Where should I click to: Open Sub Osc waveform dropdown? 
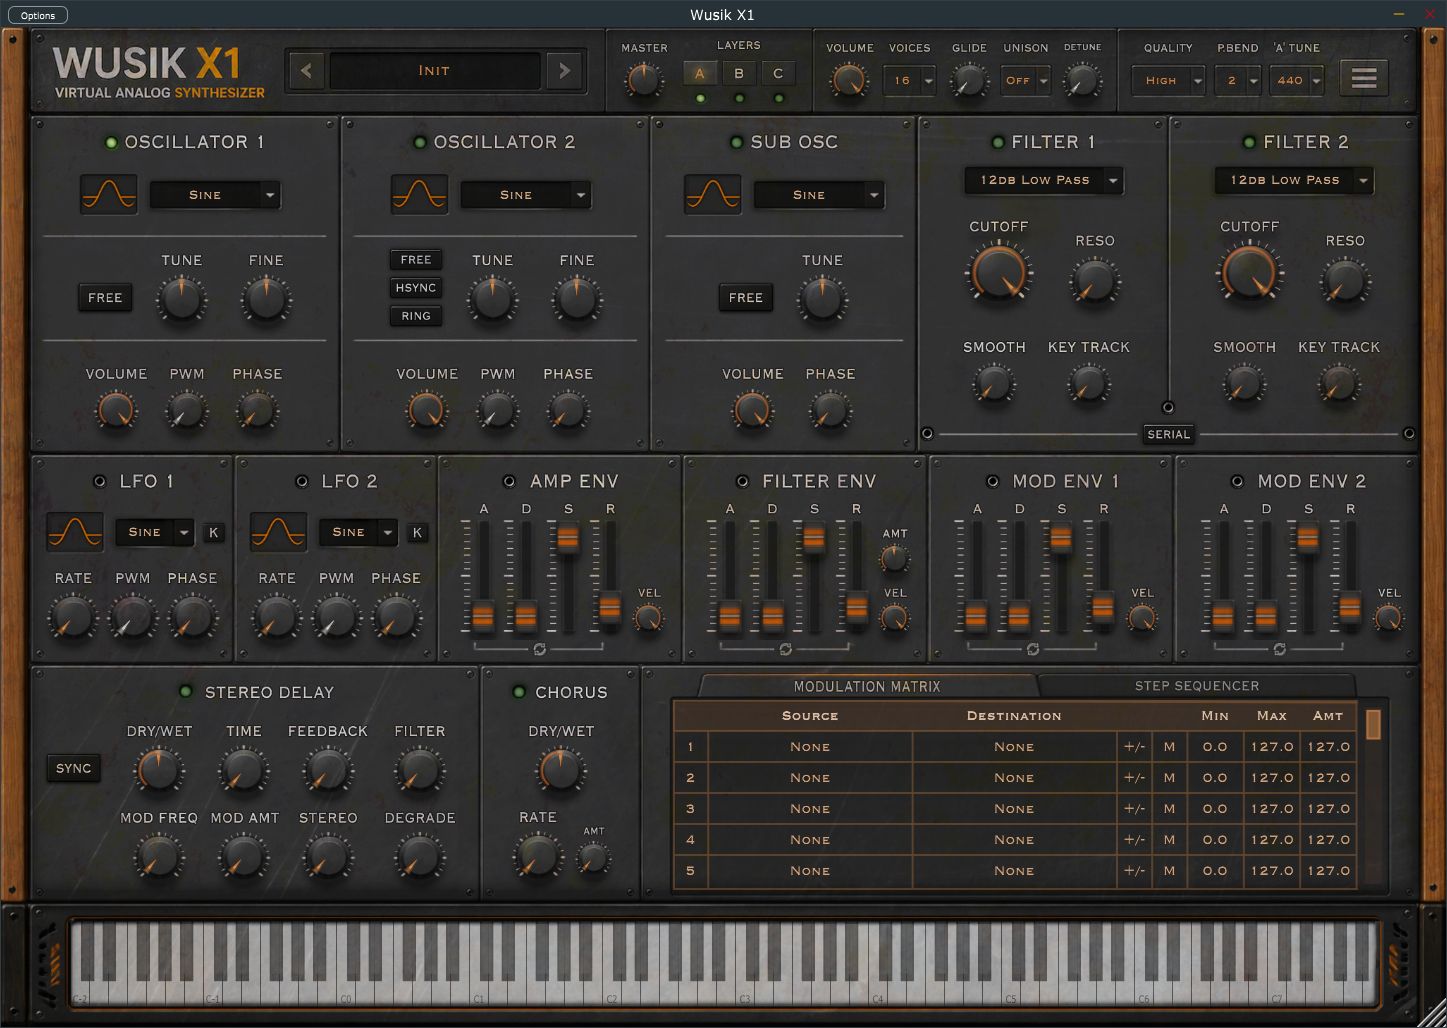point(820,195)
